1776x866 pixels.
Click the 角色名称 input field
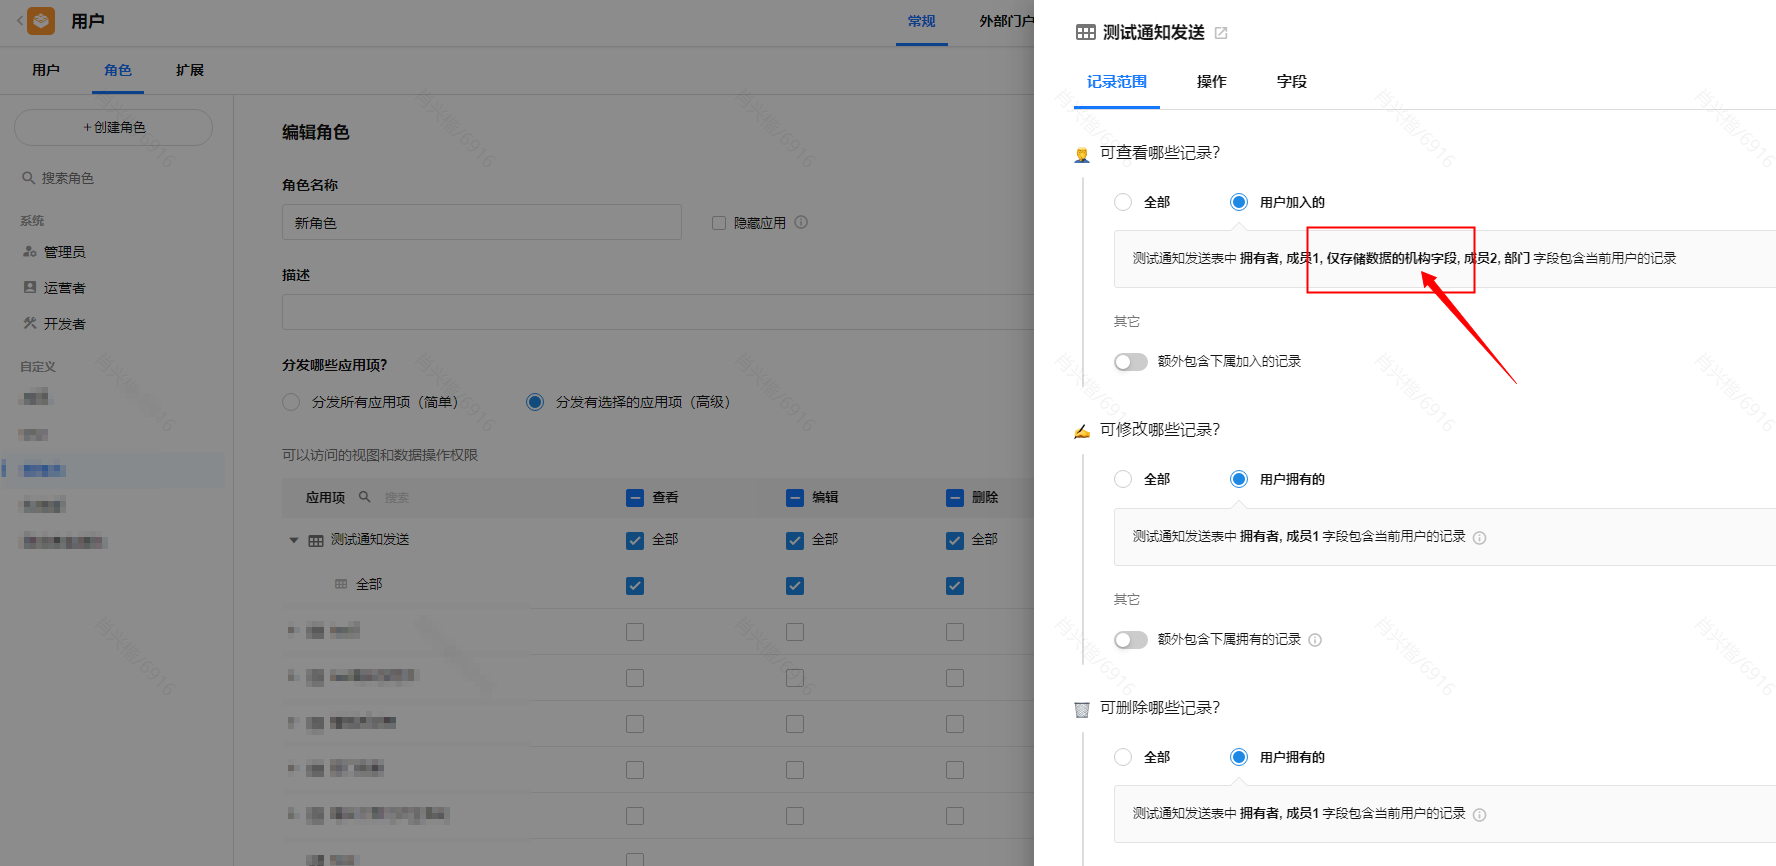click(x=481, y=223)
